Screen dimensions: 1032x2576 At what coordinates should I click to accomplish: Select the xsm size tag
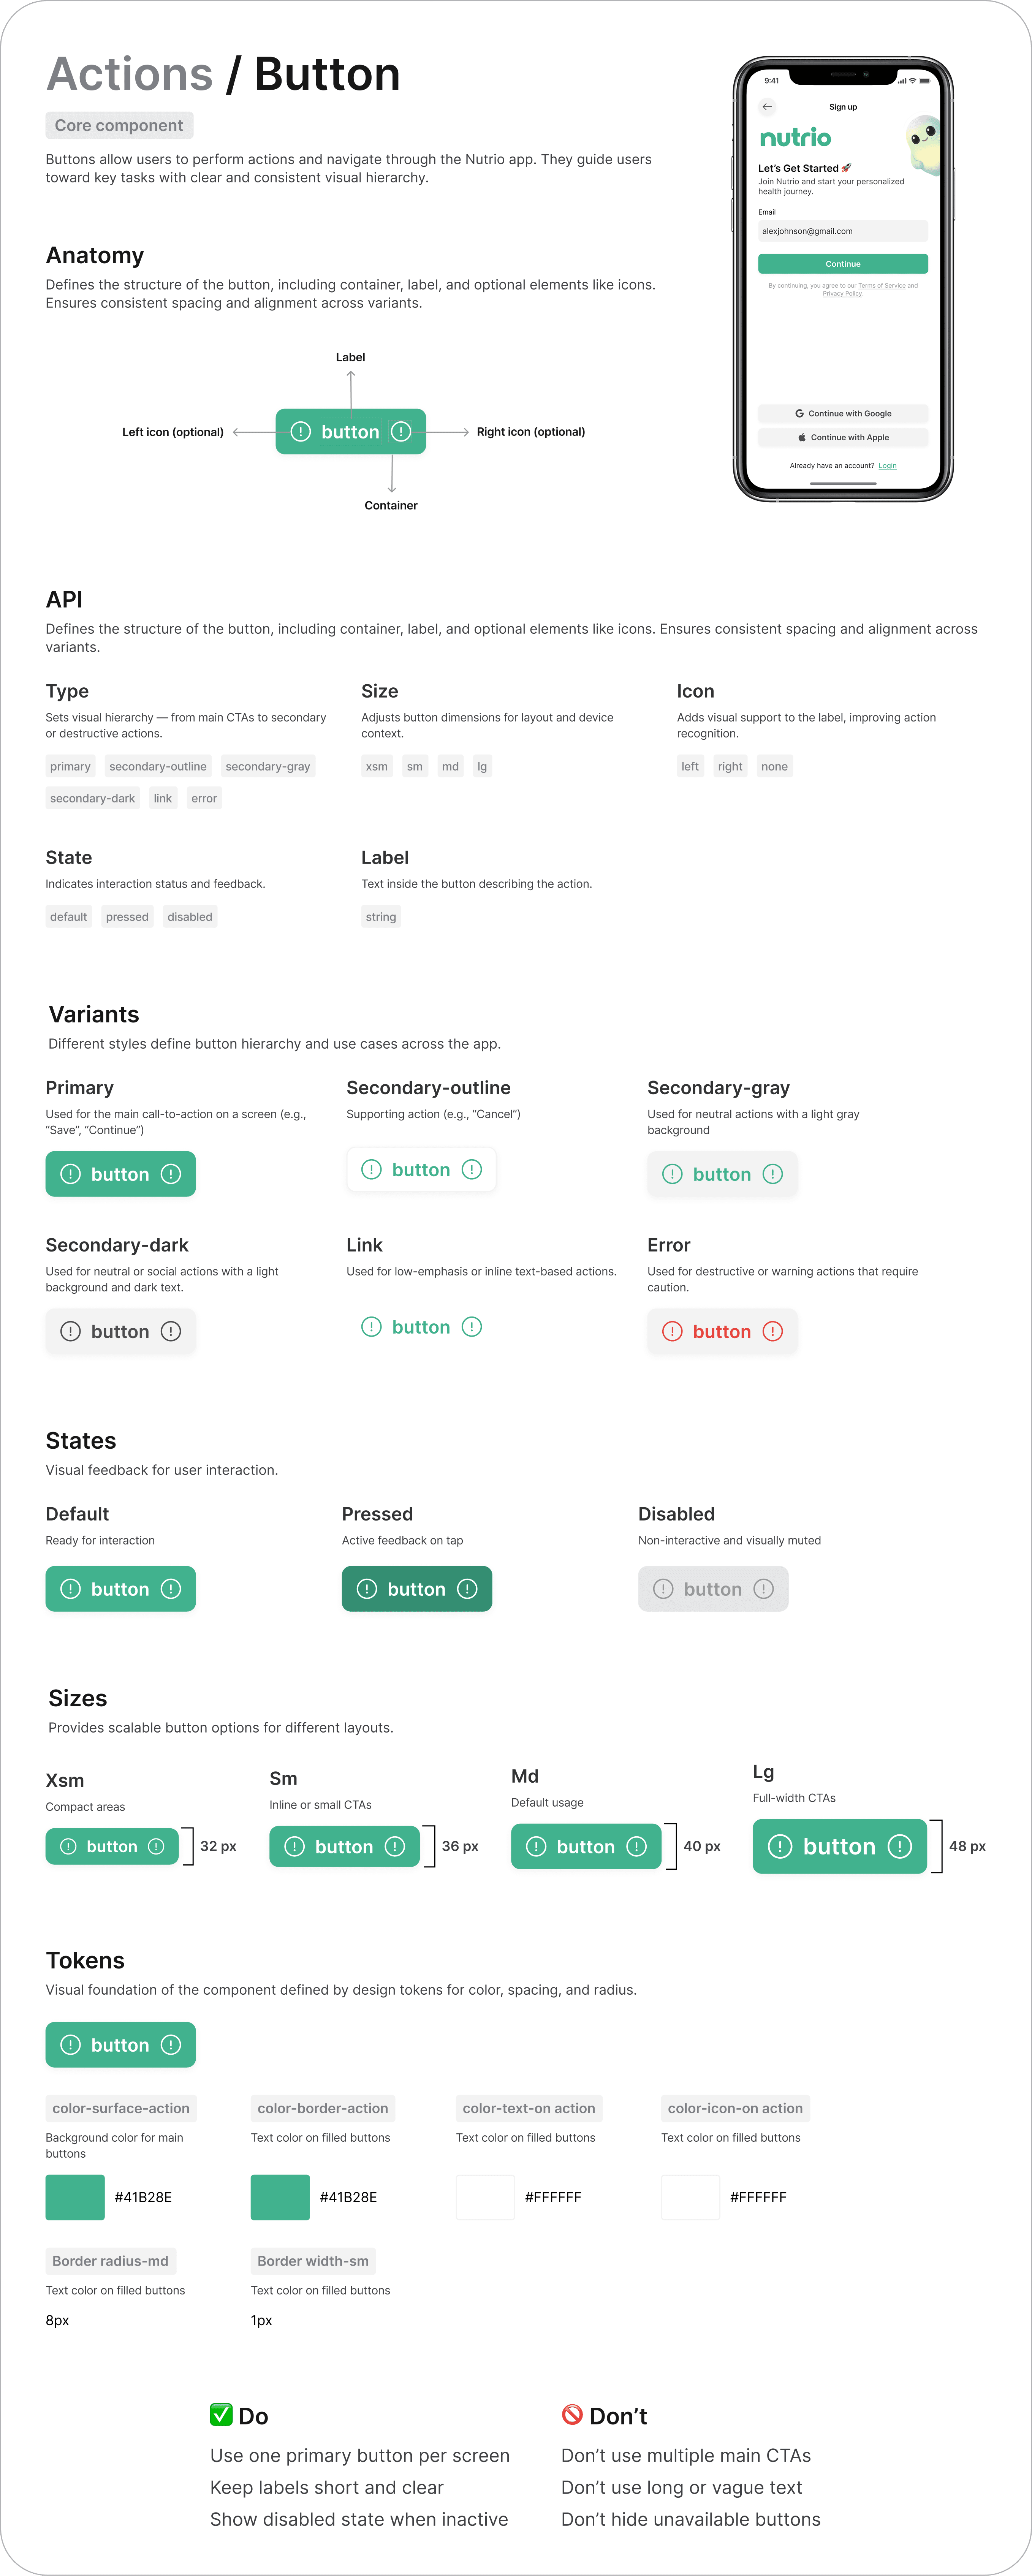pos(377,766)
